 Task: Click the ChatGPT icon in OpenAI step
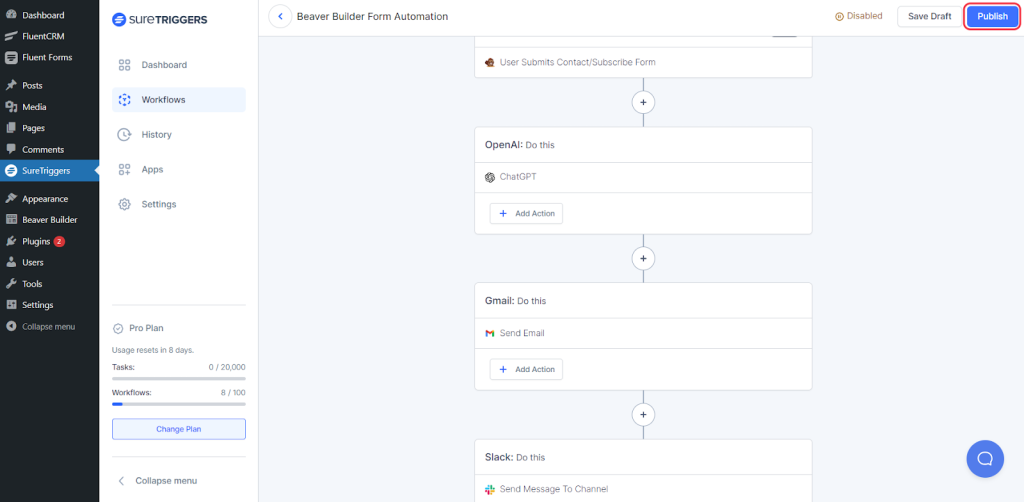pyautogui.click(x=490, y=177)
